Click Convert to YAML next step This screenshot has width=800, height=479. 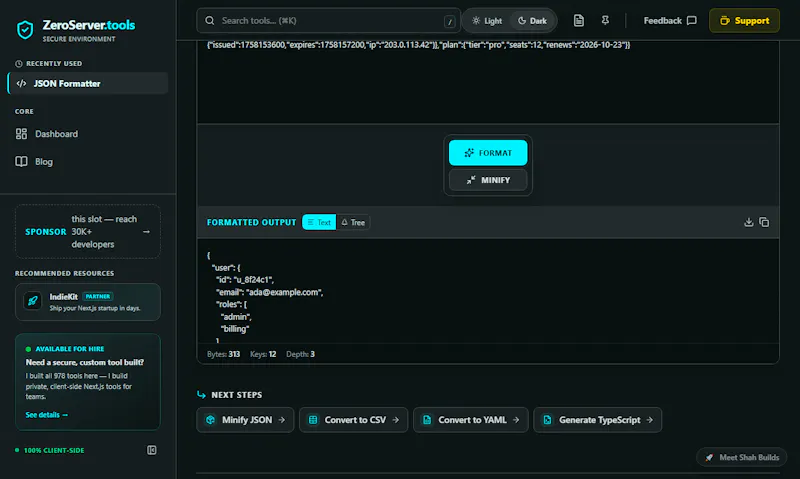pyautogui.click(x=470, y=420)
